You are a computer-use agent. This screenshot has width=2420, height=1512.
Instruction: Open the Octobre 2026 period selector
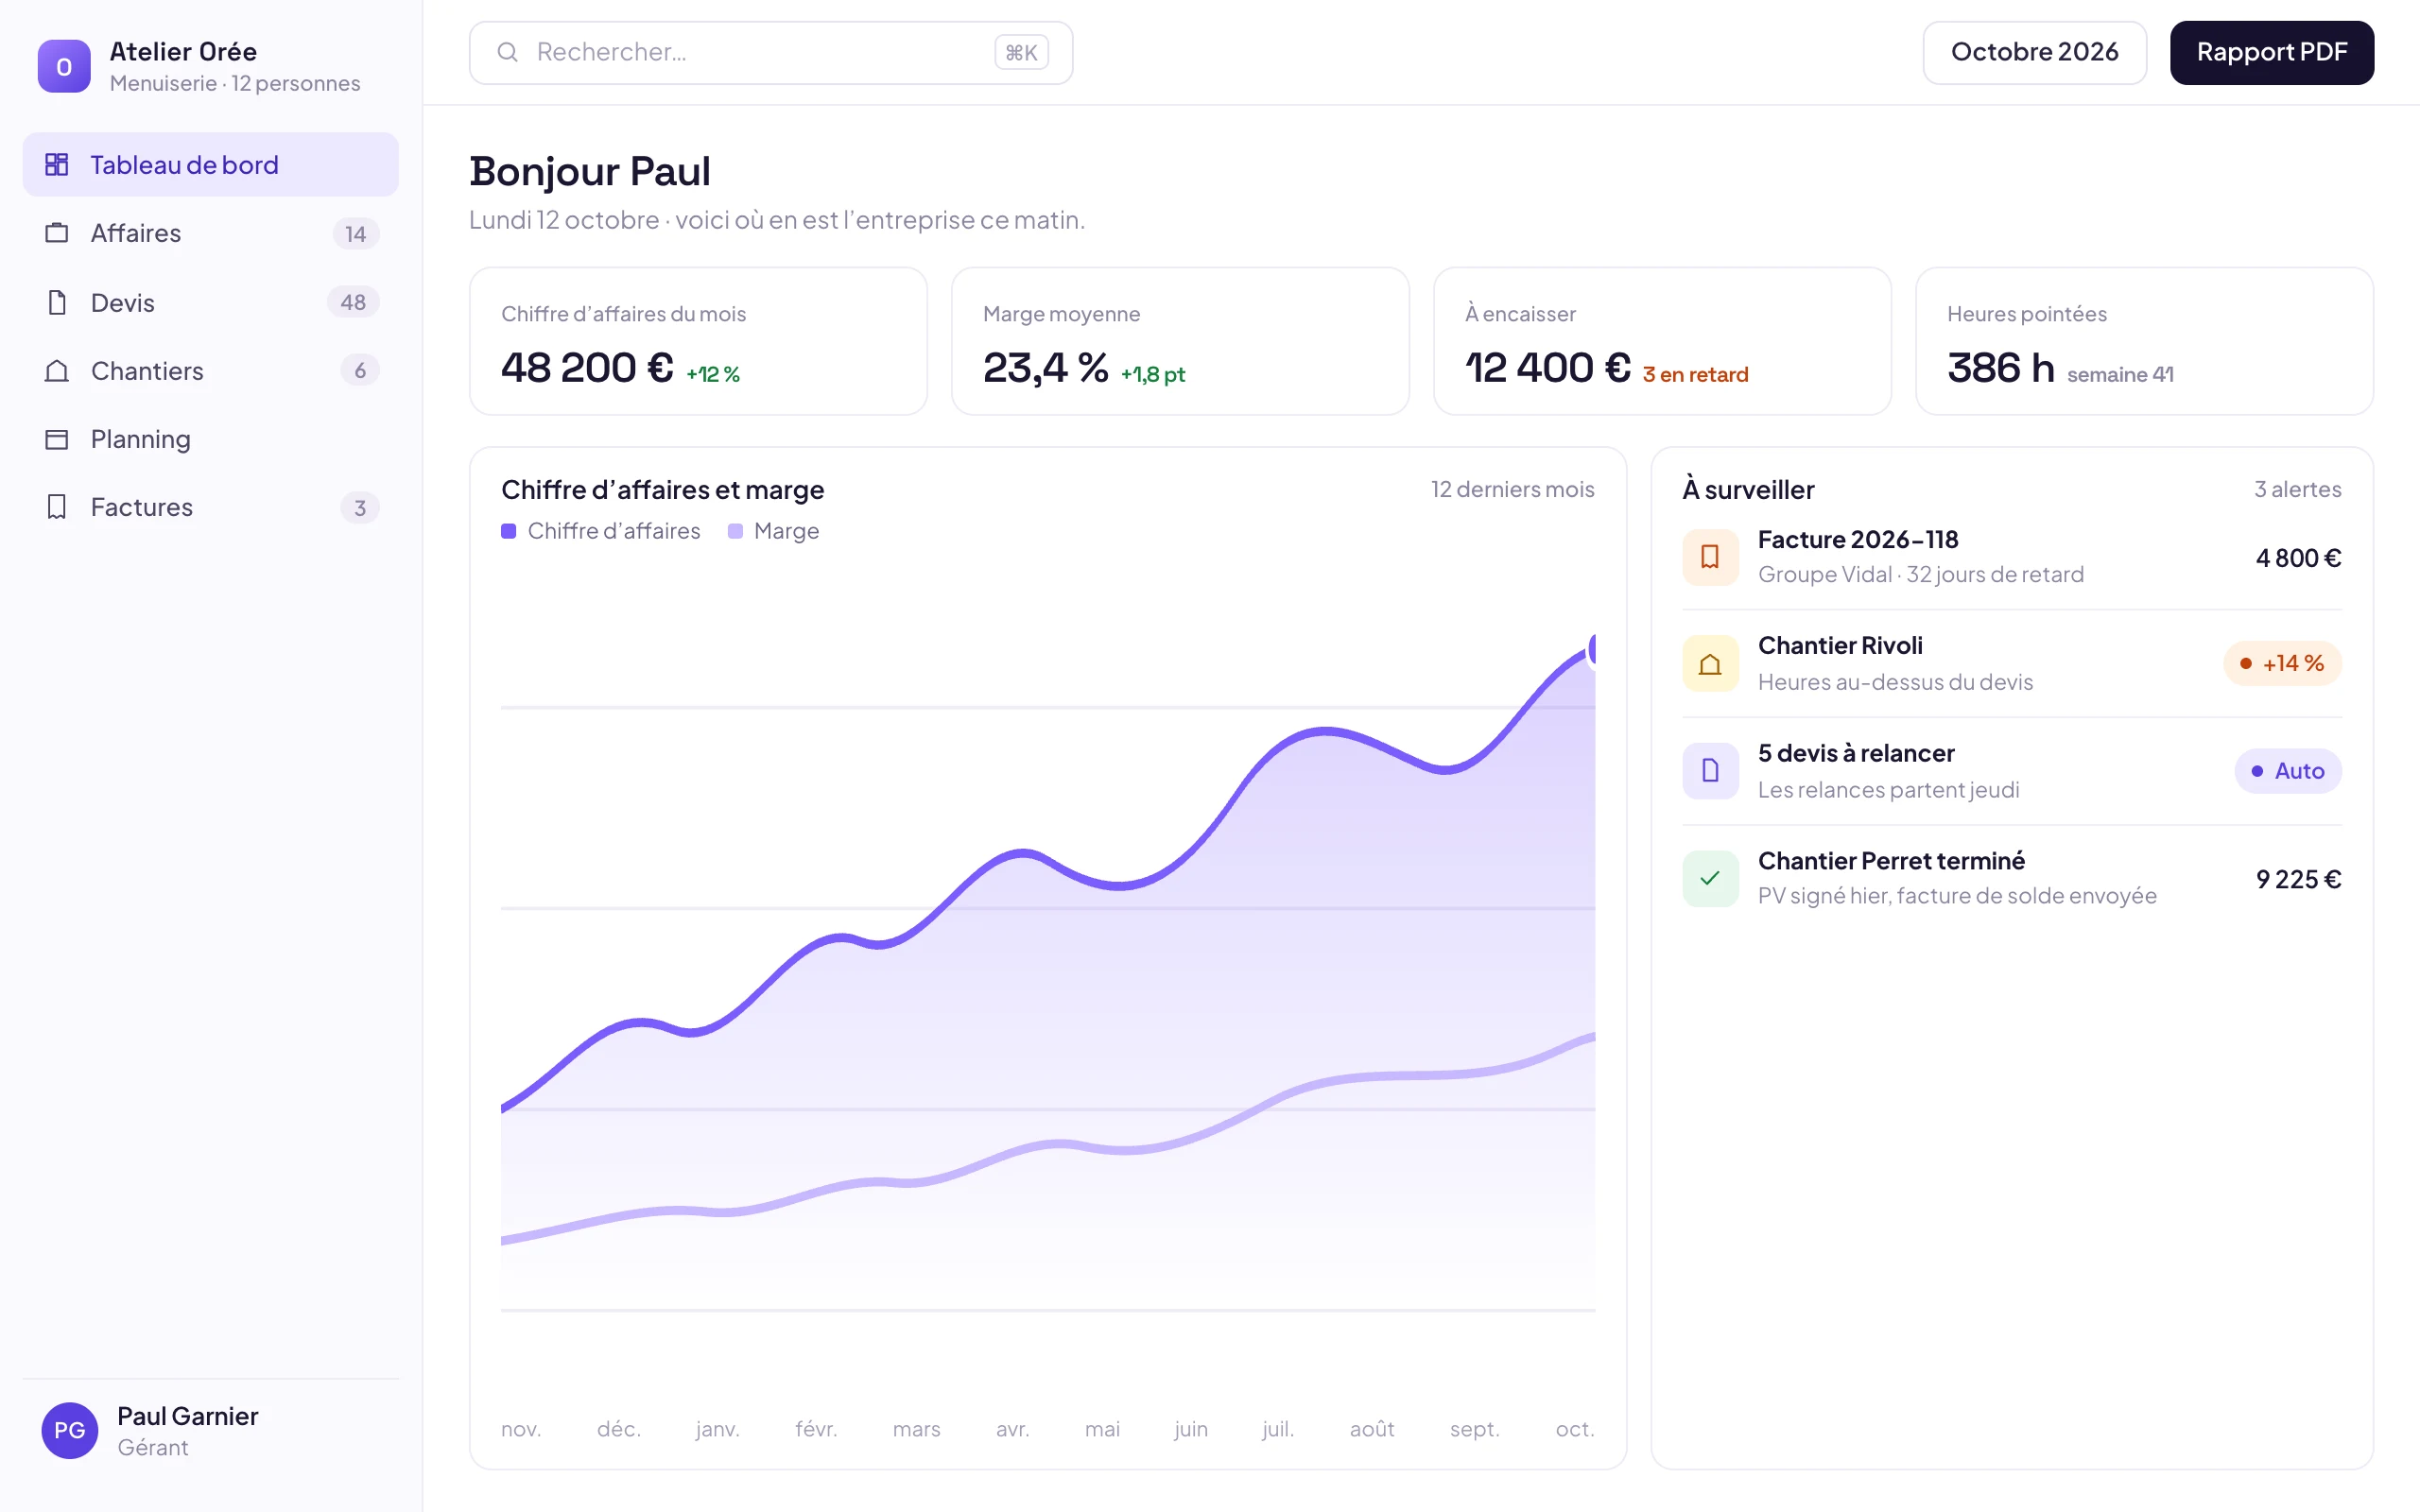(x=2034, y=52)
